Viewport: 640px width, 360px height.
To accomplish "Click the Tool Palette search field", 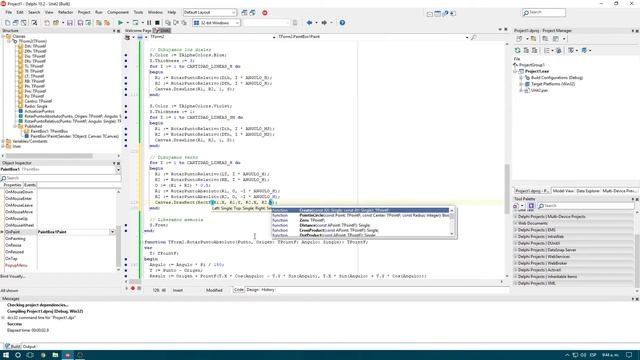I will tap(585, 206).
